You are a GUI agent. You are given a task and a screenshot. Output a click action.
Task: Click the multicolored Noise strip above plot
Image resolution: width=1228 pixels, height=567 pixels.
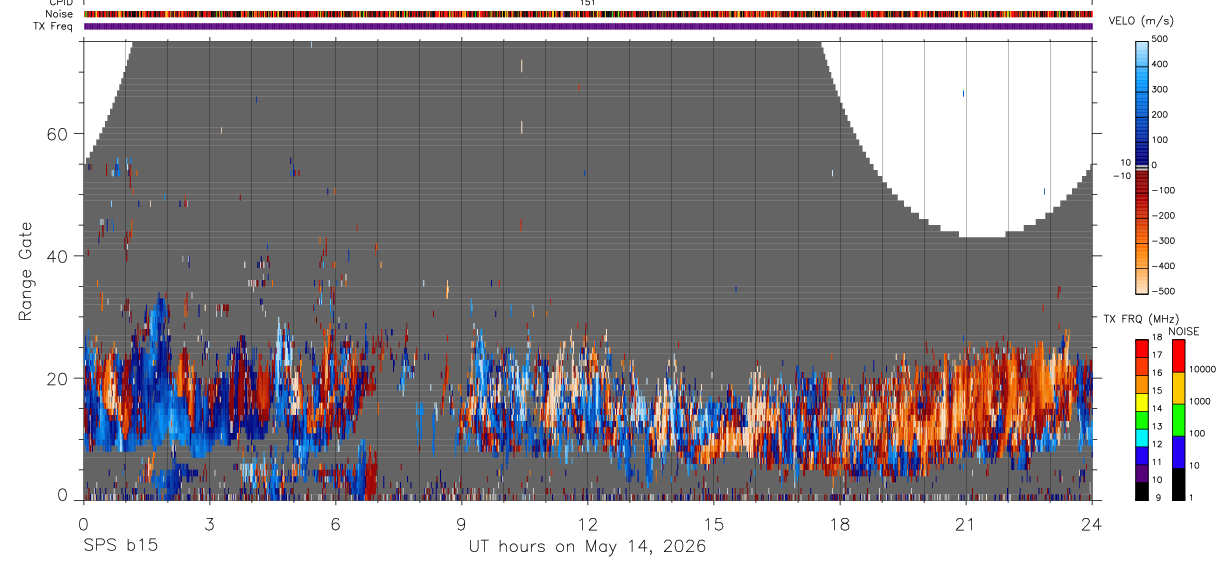tap(588, 14)
